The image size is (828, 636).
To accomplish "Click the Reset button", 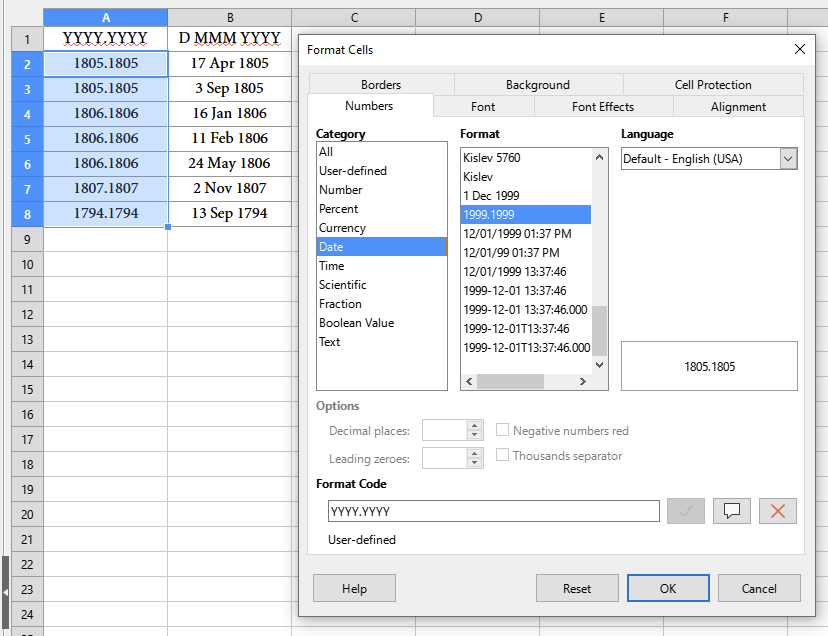I will pyautogui.click(x=576, y=589).
